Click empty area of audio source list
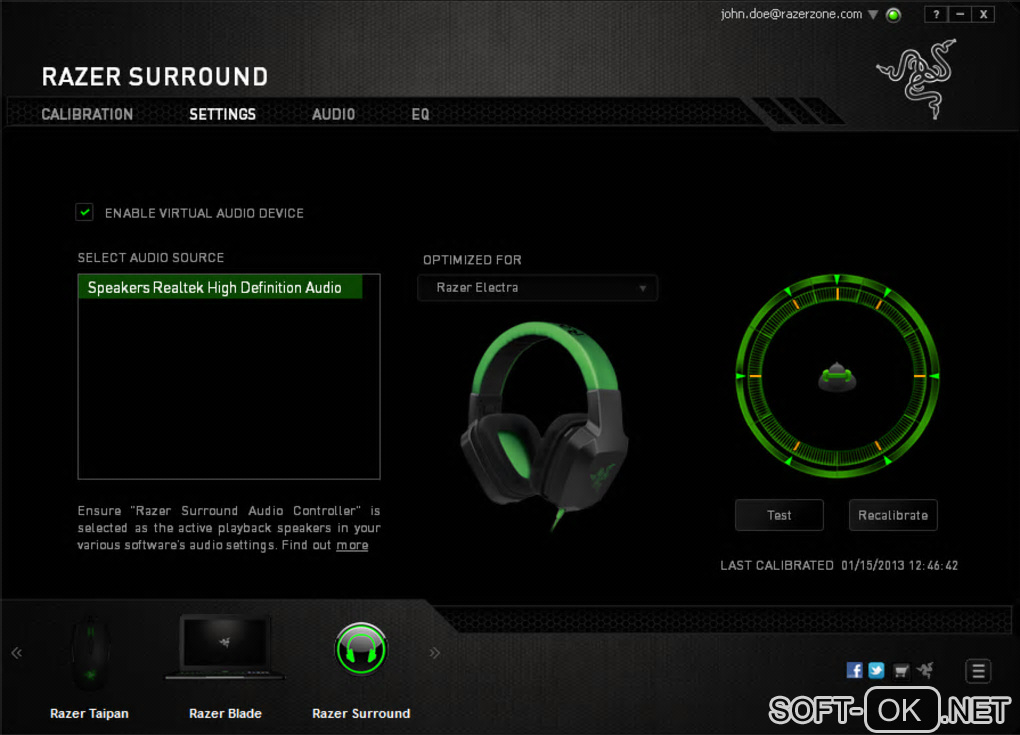 coord(228,389)
